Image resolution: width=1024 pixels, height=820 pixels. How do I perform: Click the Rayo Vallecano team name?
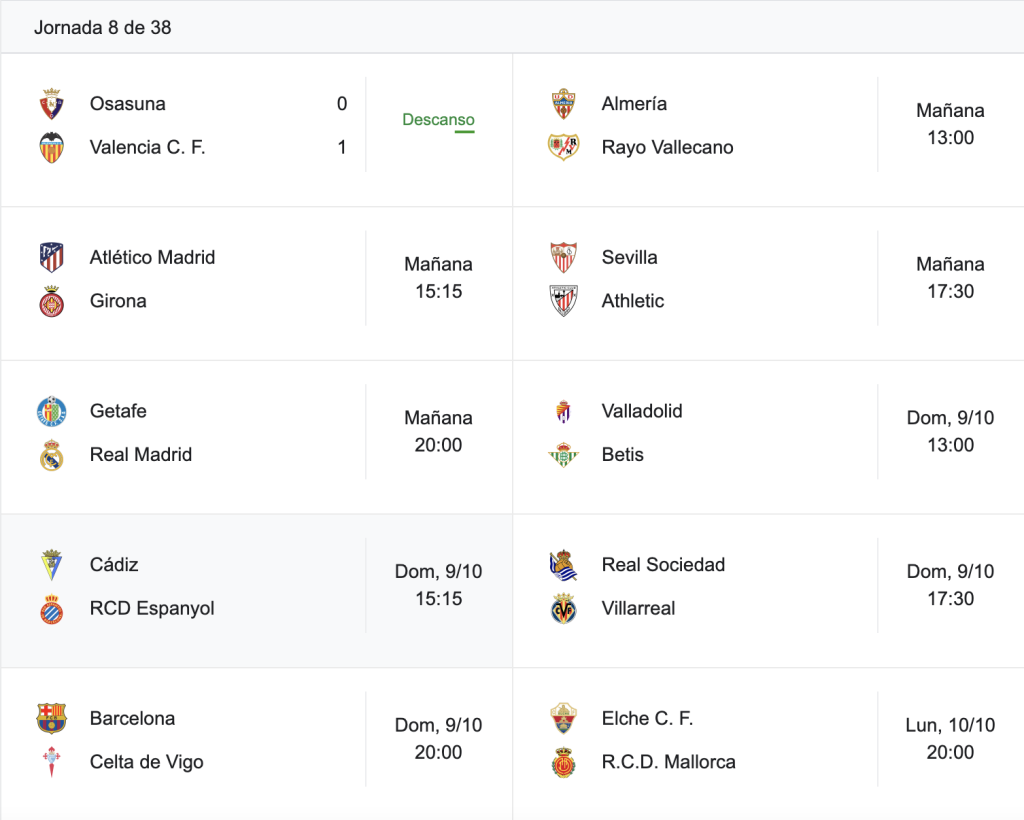pyautogui.click(x=667, y=148)
